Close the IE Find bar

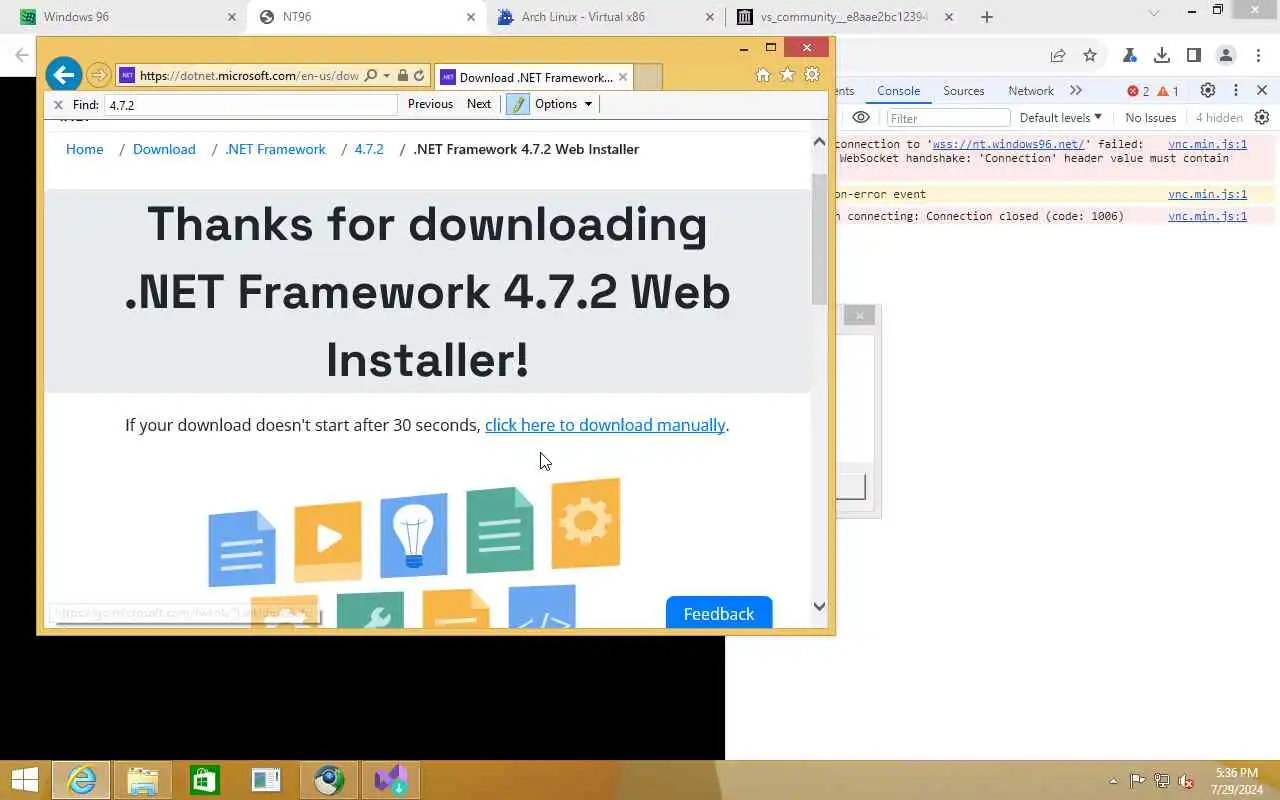click(x=58, y=104)
